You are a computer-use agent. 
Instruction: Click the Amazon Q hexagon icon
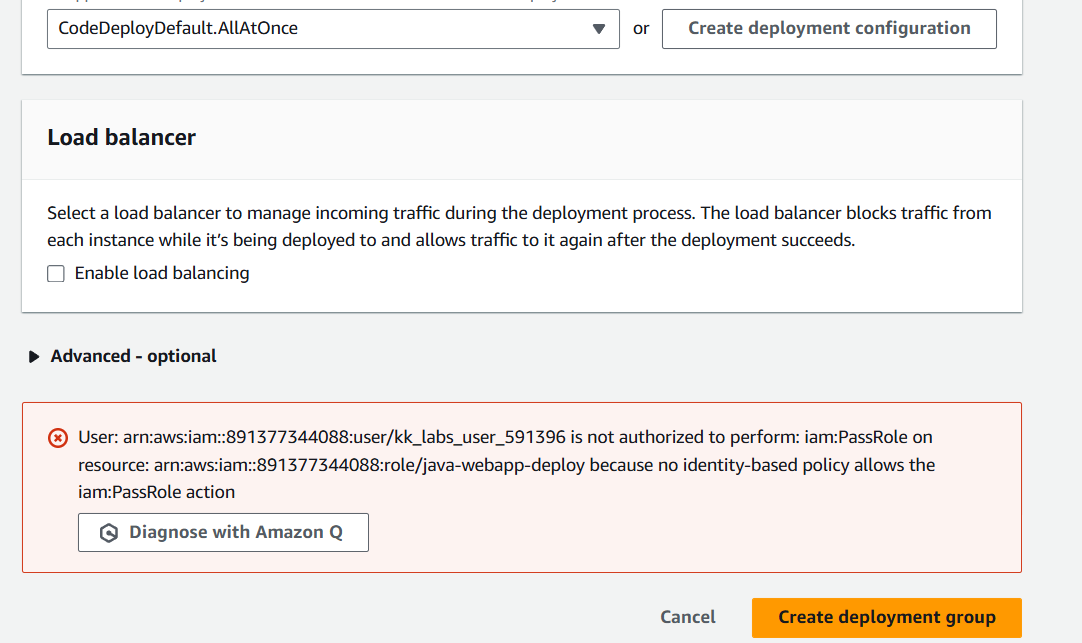point(109,533)
